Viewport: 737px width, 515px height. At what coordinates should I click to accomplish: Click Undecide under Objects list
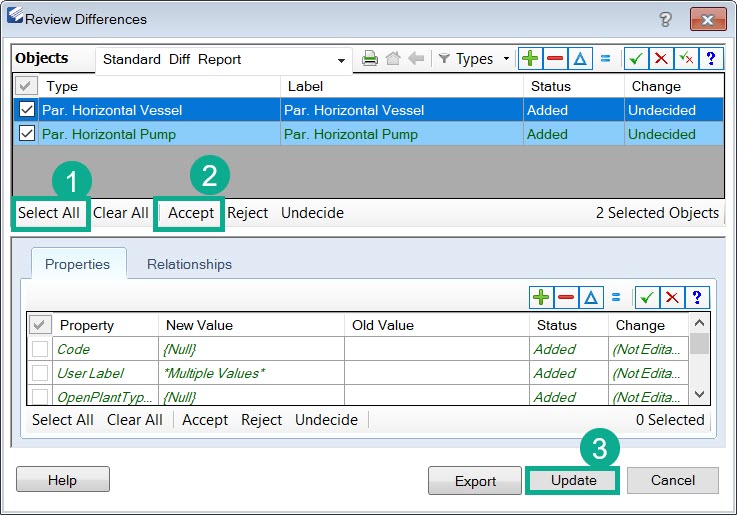pyautogui.click(x=313, y=213)
